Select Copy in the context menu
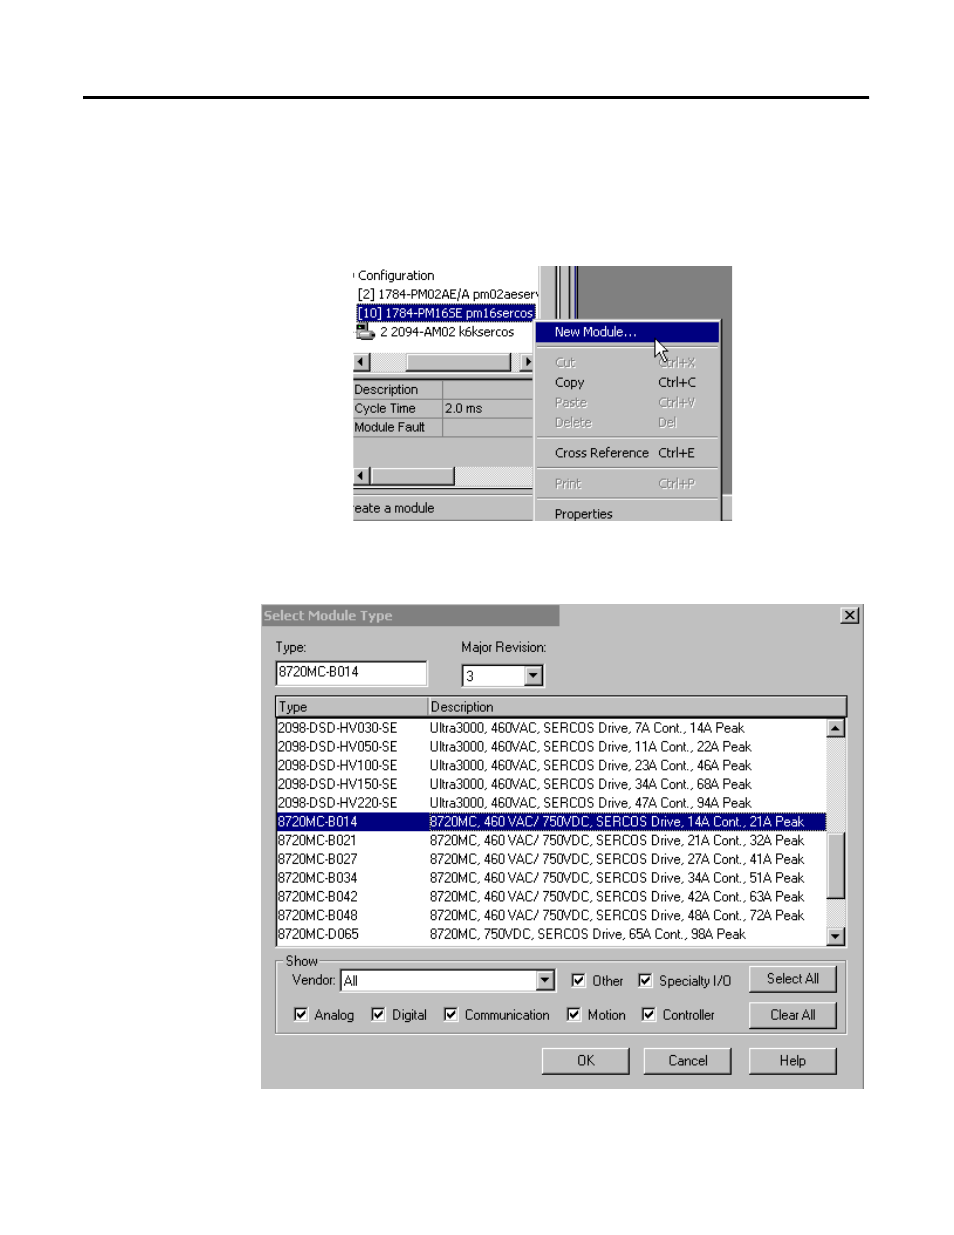954x1235 pixels. (627, 383)
